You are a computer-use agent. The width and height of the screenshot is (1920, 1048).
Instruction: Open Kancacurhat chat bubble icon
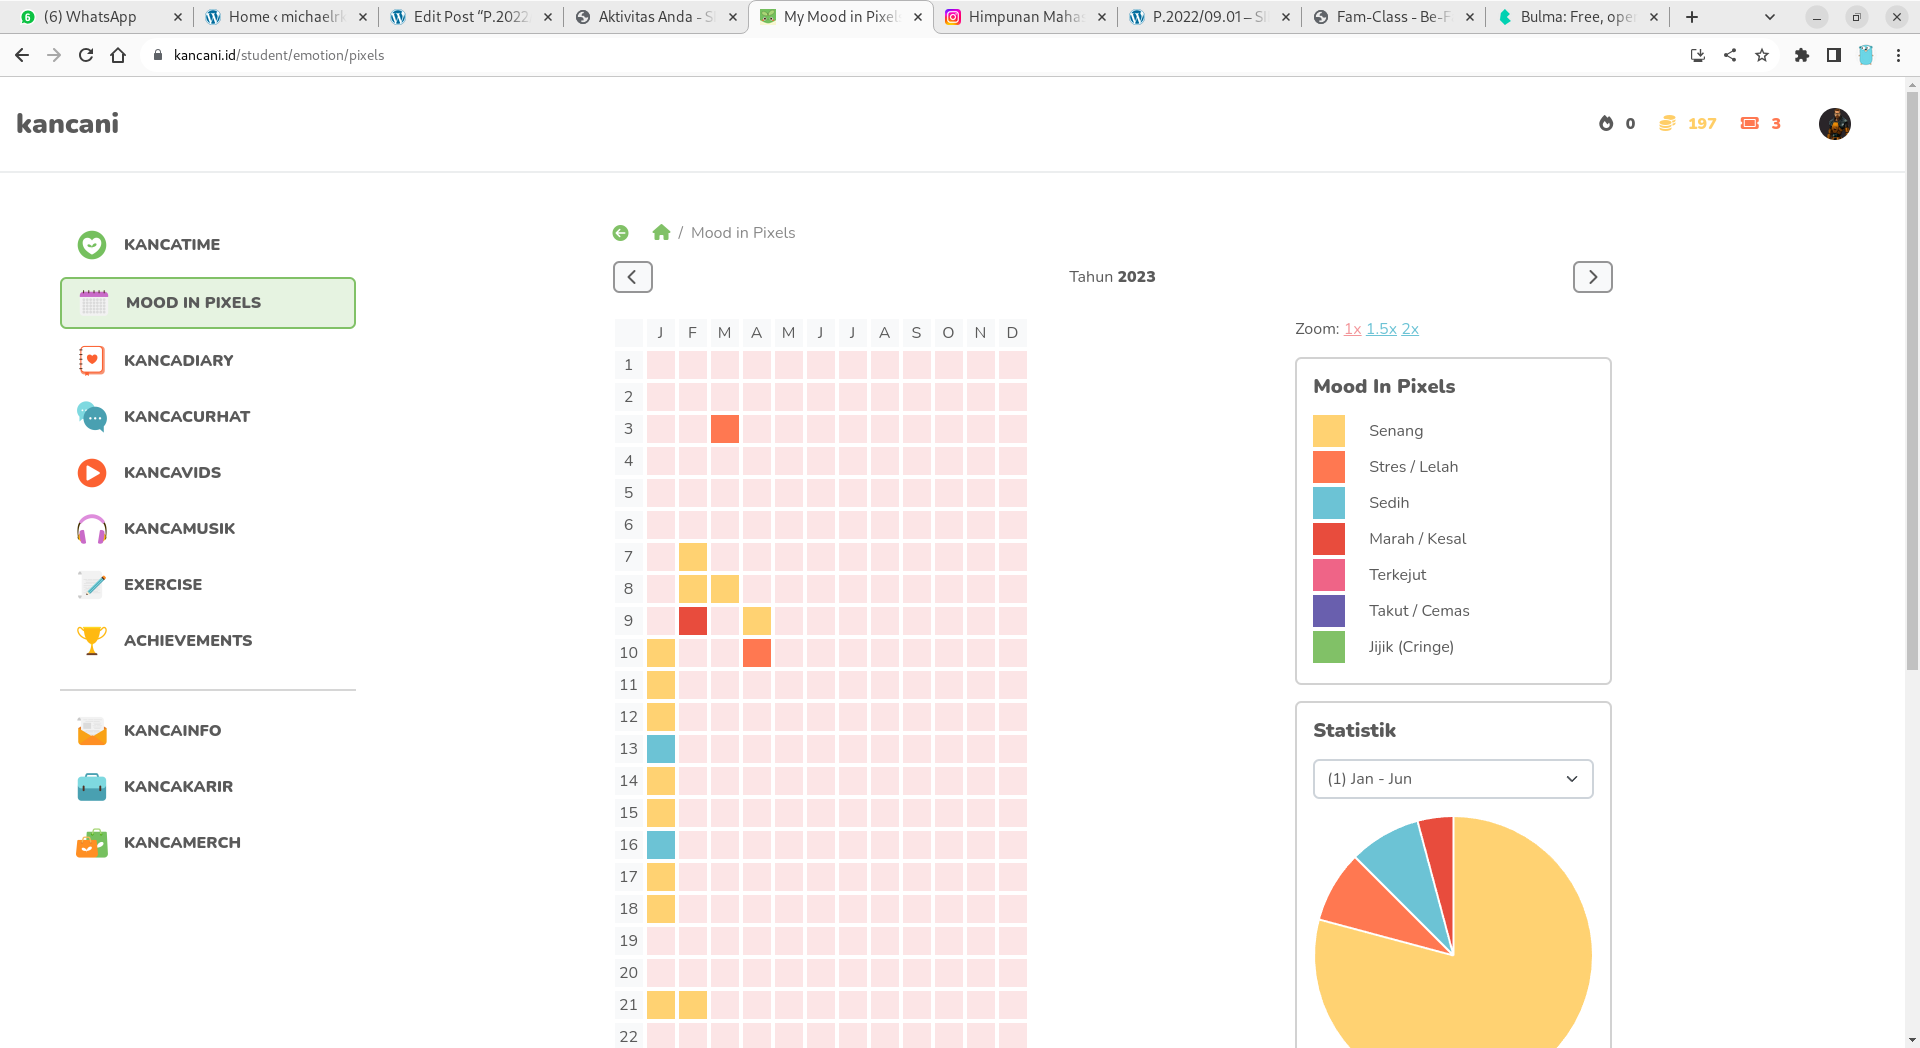click(x=92, y=417)
